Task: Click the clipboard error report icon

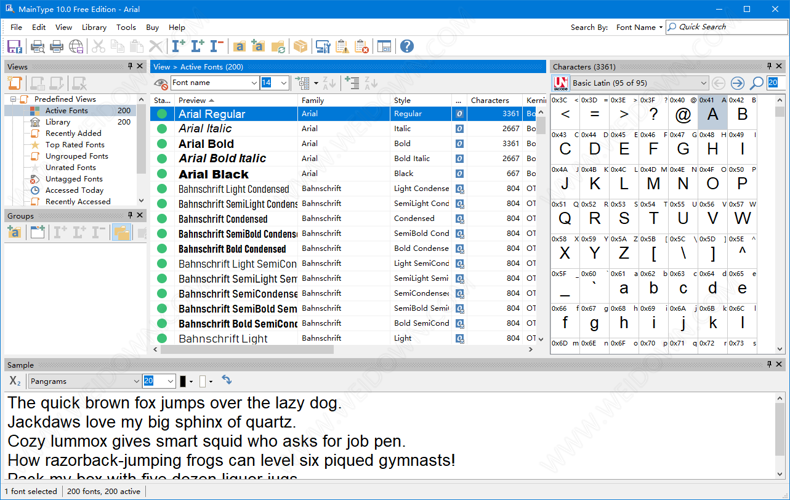Action: (362, 46)
